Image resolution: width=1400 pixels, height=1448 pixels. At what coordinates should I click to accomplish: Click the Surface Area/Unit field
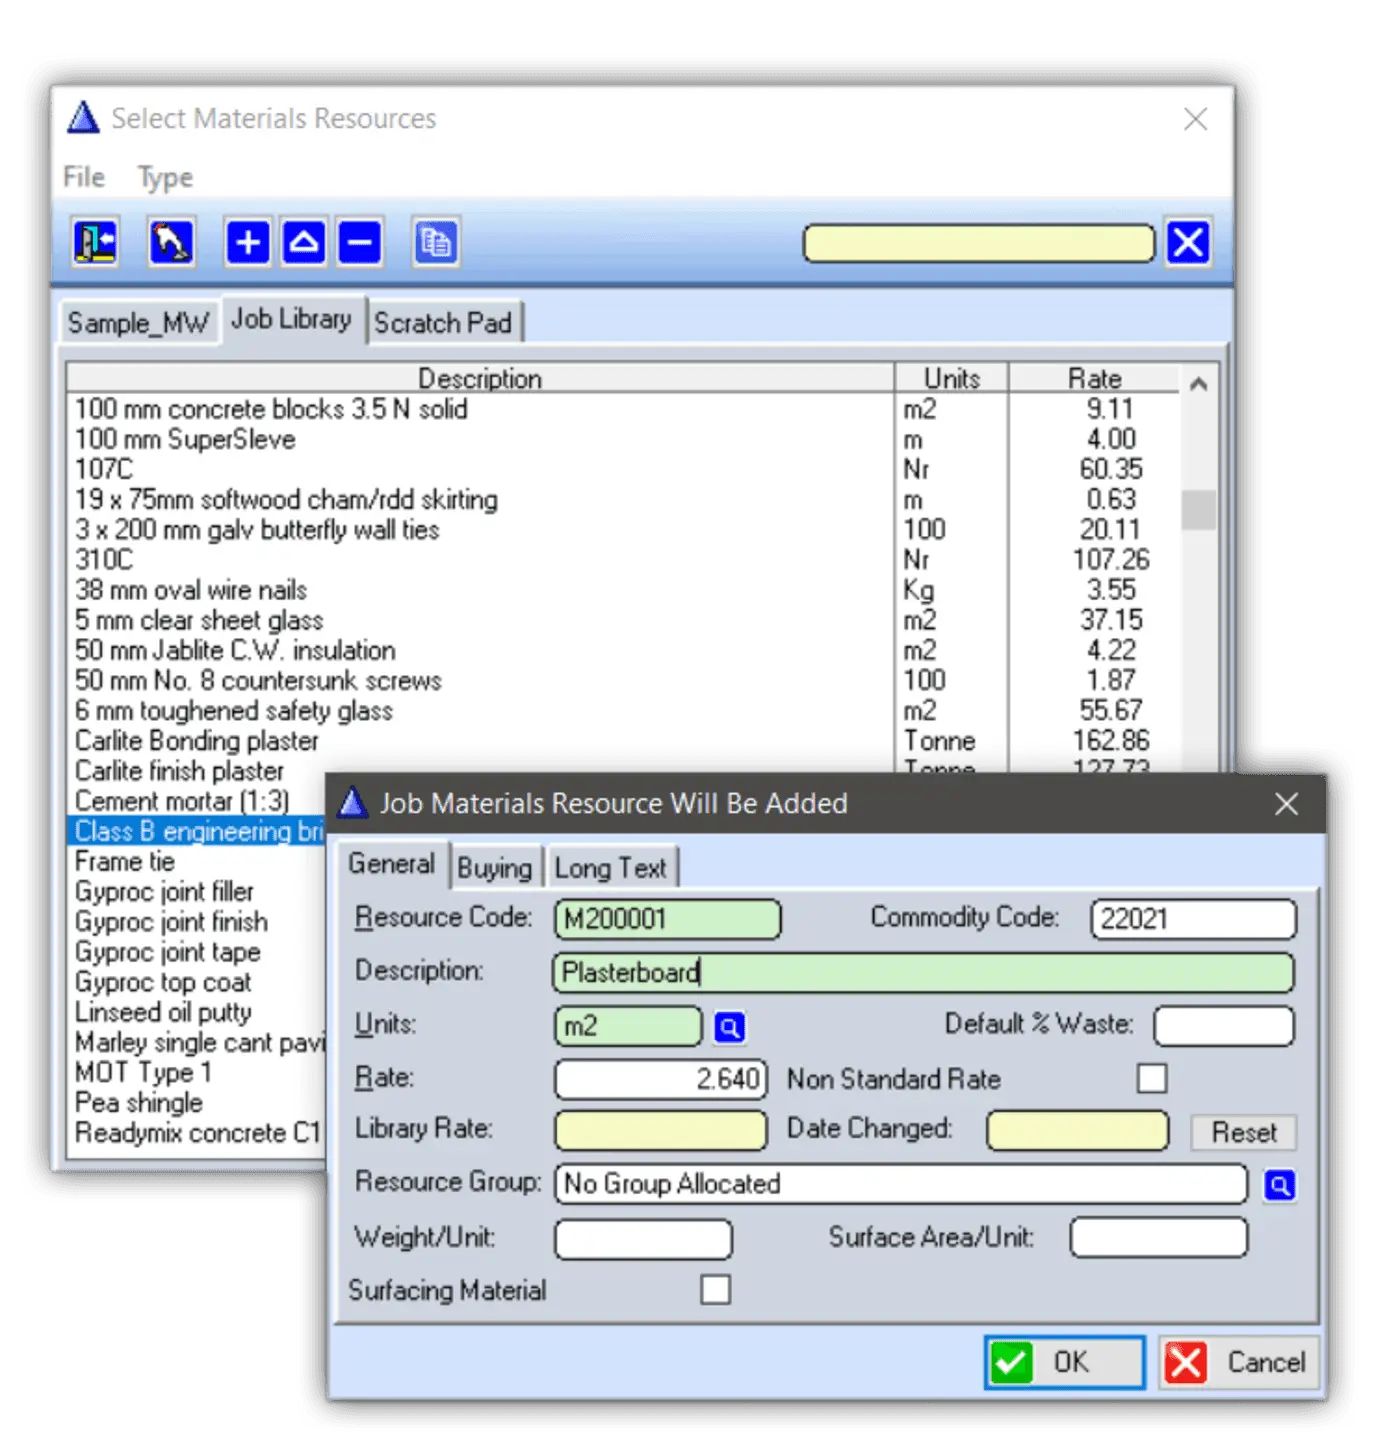(1159, 1237)
